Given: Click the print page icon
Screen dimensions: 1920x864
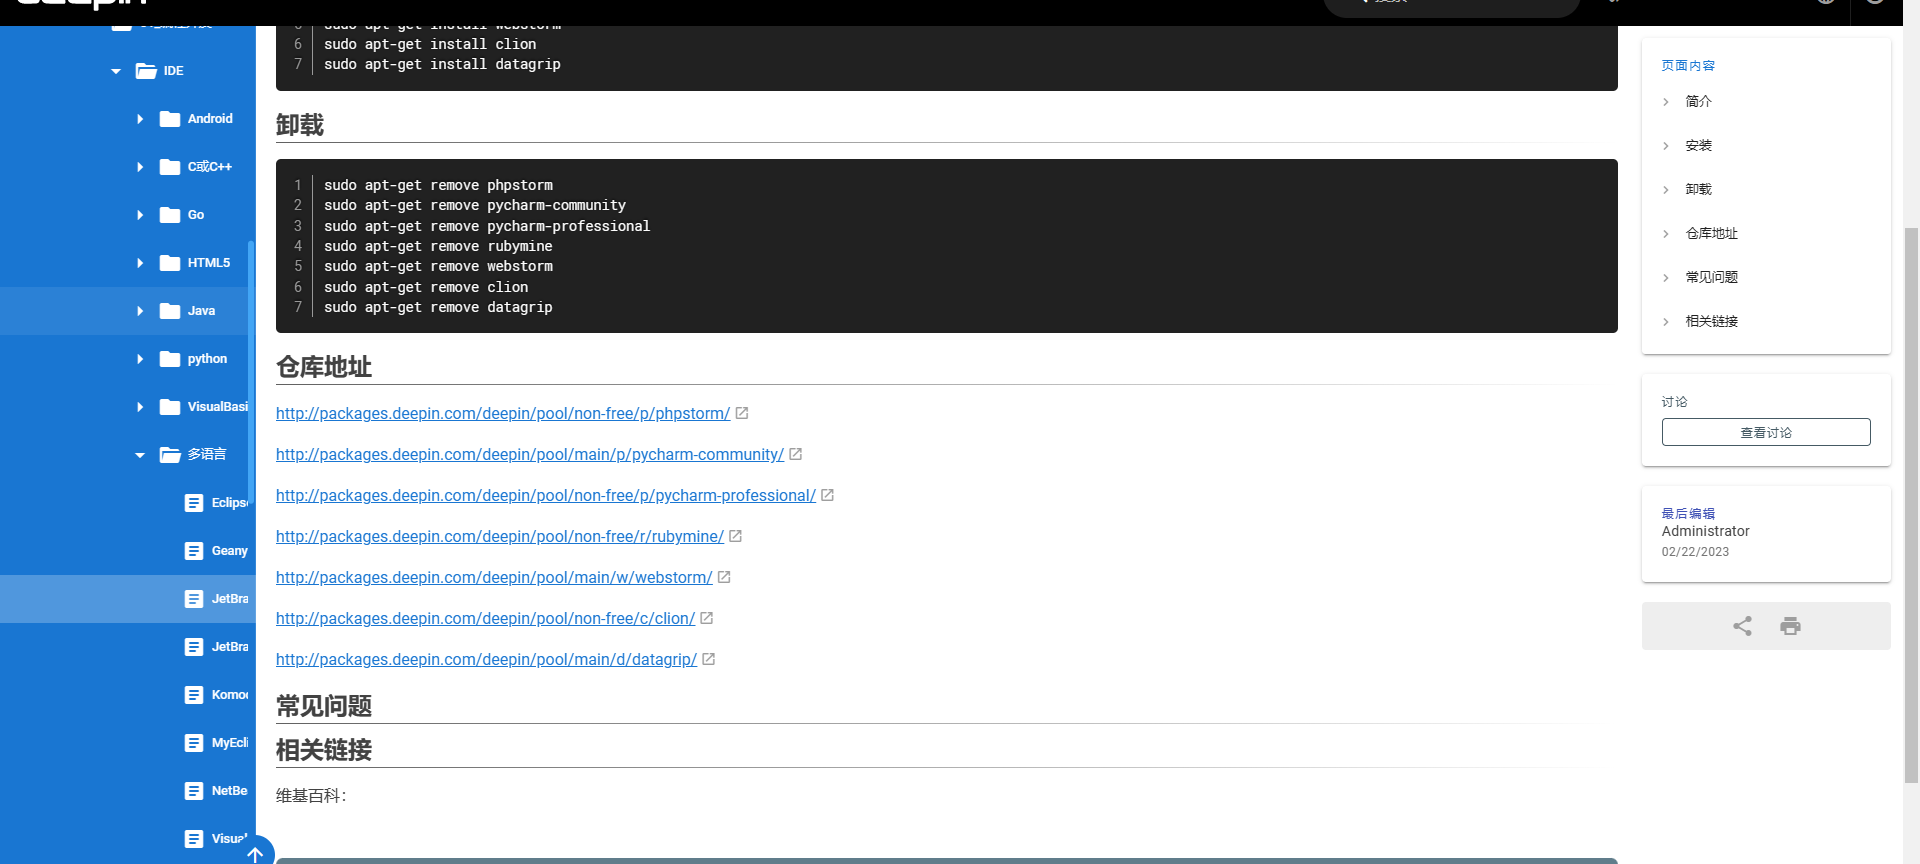Looking at the screenshot, I should coord(1790,626).
